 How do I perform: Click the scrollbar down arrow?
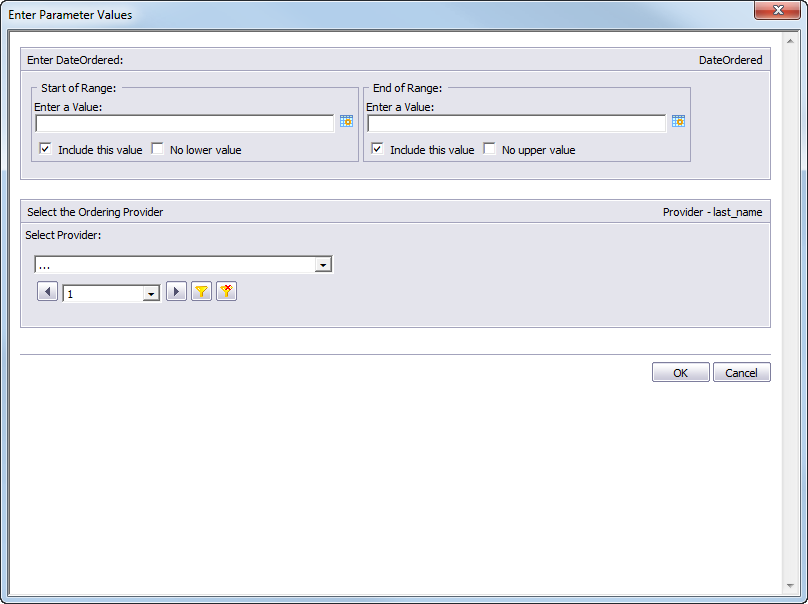click(790, 586)
